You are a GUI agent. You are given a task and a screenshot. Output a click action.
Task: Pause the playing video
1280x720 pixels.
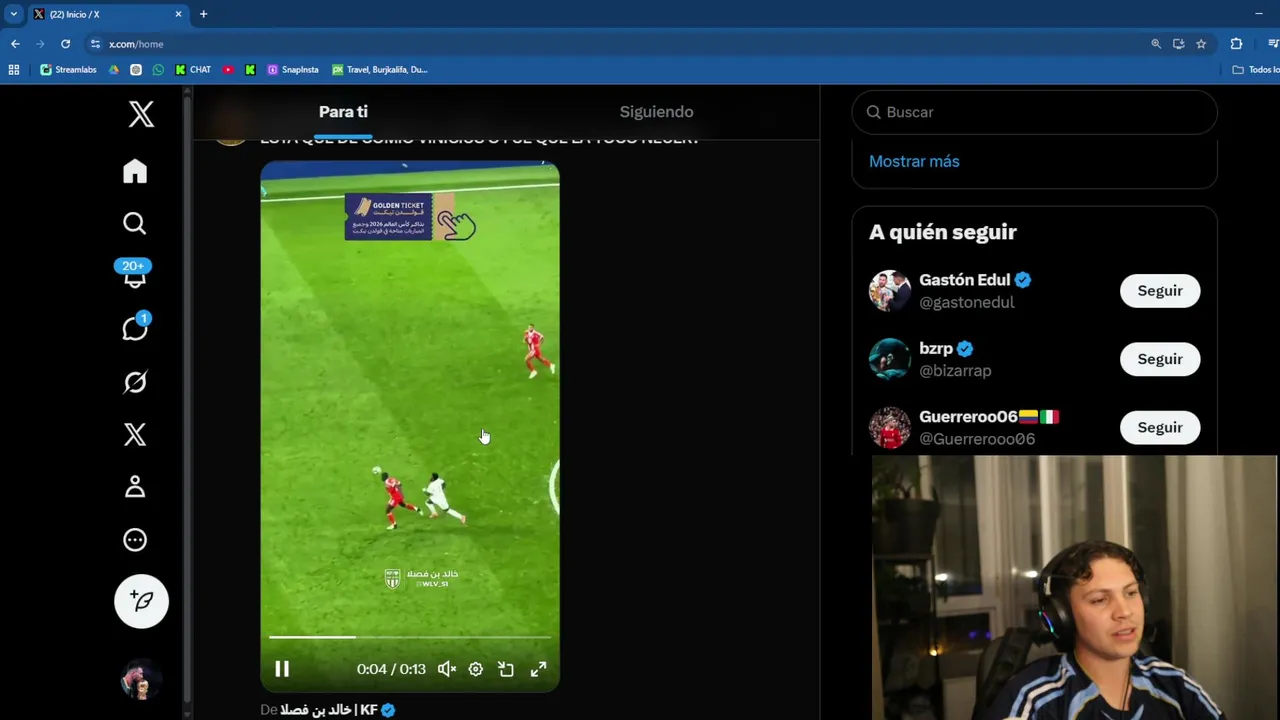[x=282, y=669]
